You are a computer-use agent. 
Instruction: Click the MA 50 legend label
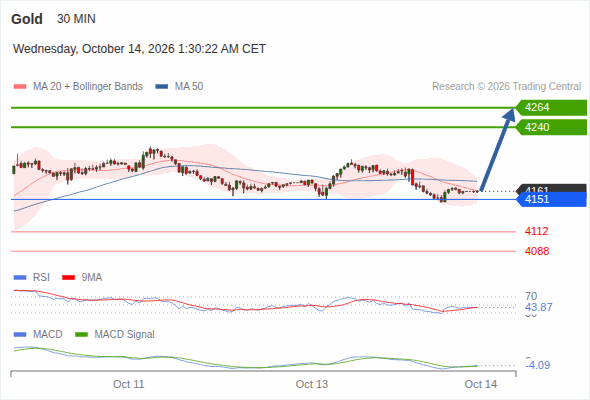click(189, 87)
